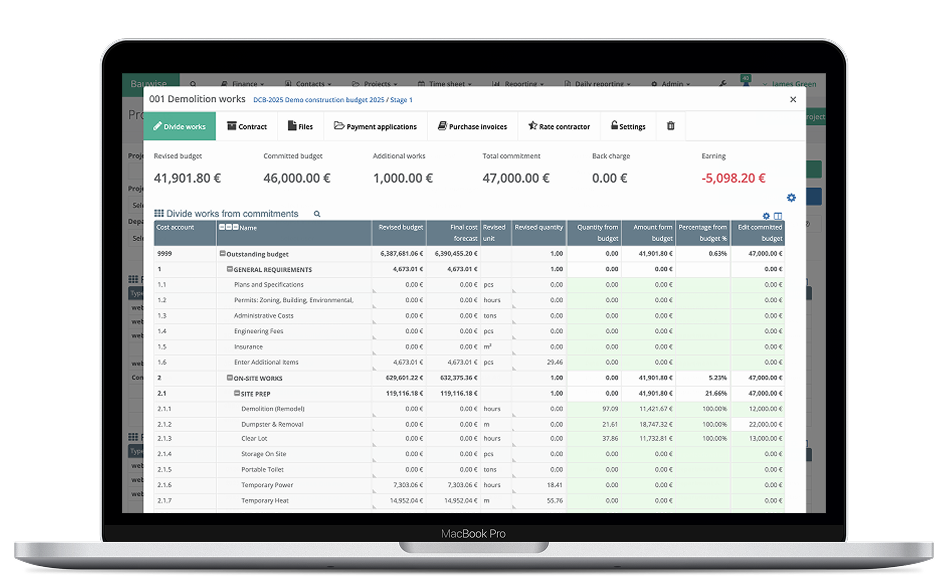This screenshot has width=948, height=587.
Task: Open the Purchase invoices tab
Action: pyautogui.click(x=472, y=127)
